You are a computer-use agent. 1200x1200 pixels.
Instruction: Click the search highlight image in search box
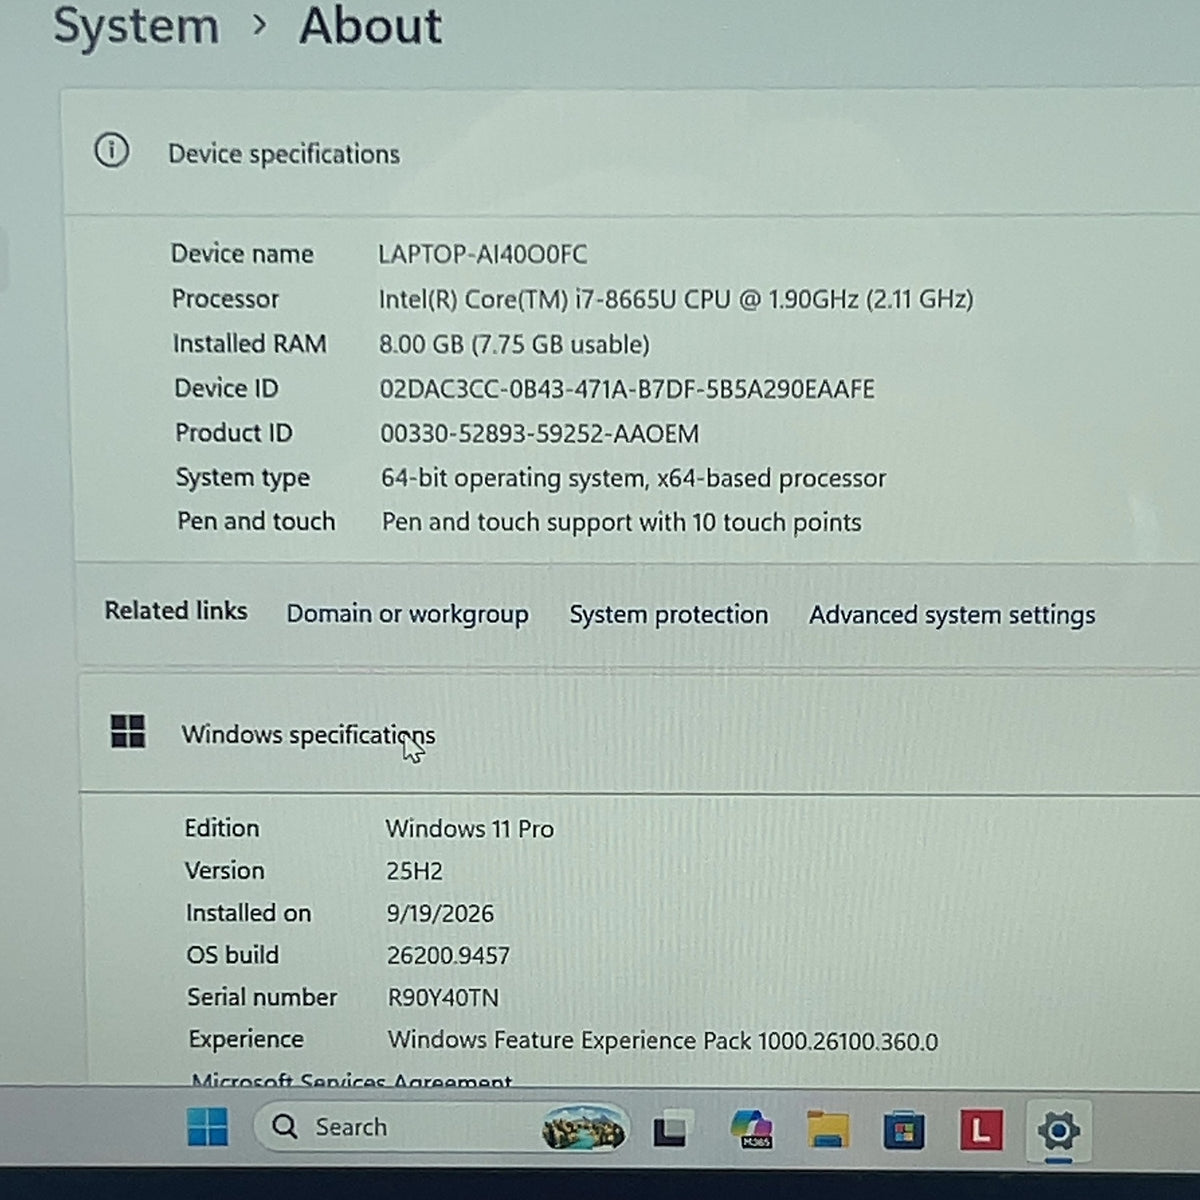tap(583, 1128)
